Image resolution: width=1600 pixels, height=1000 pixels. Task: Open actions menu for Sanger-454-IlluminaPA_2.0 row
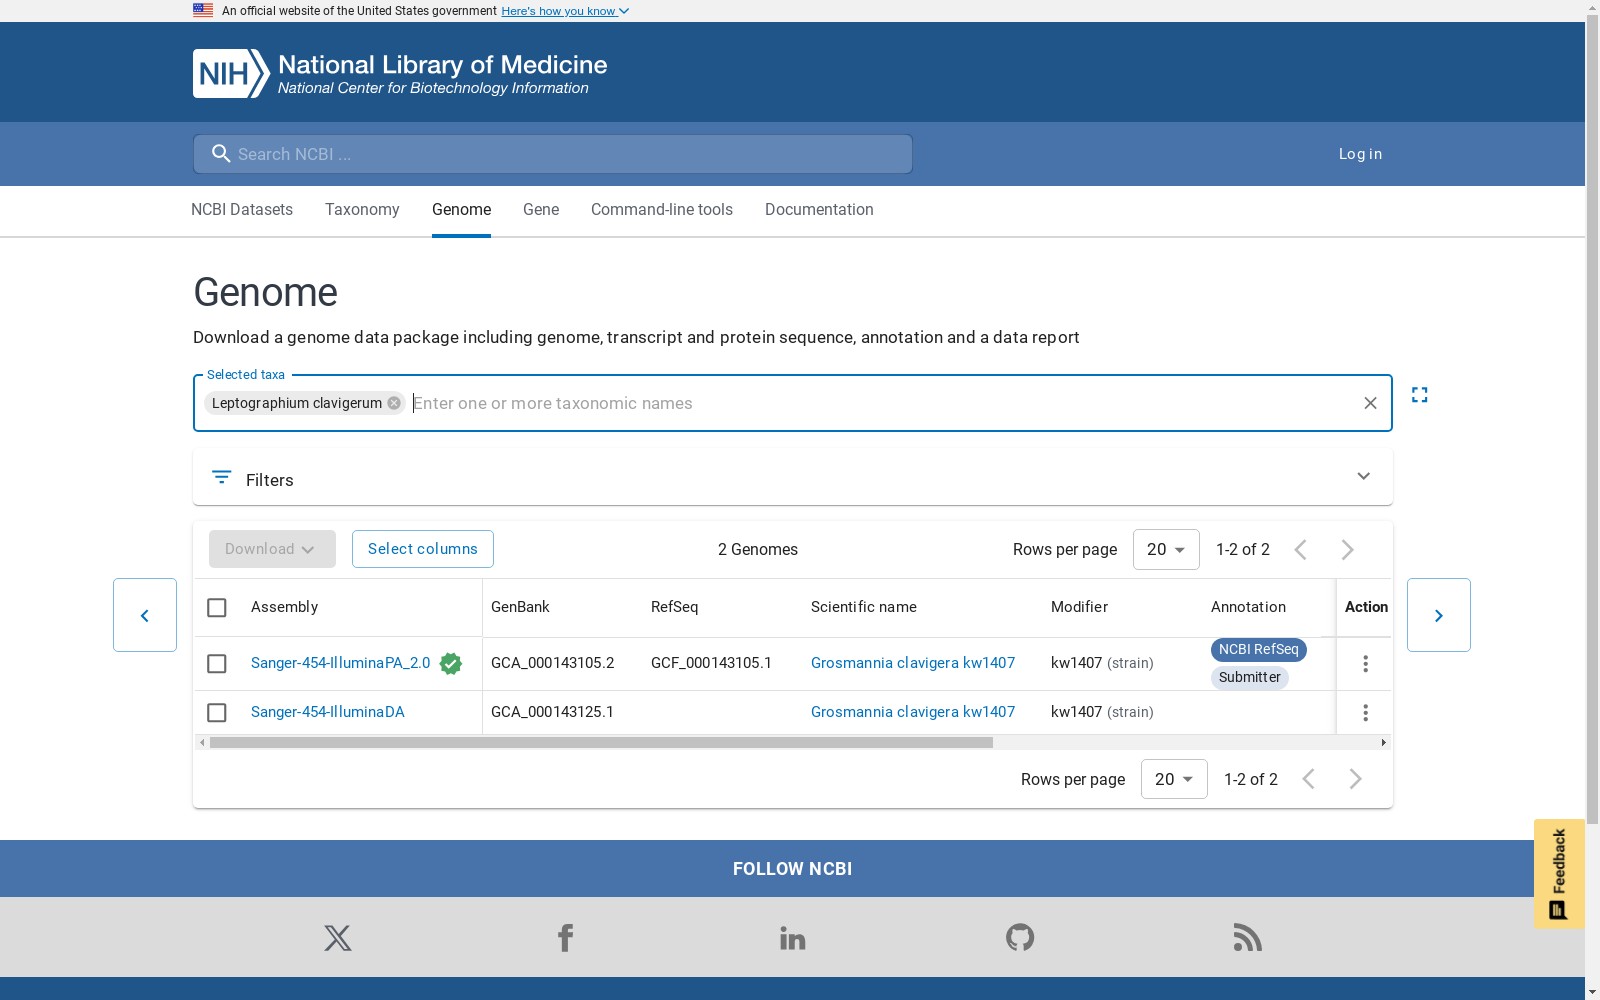(x=1365, y=663)
